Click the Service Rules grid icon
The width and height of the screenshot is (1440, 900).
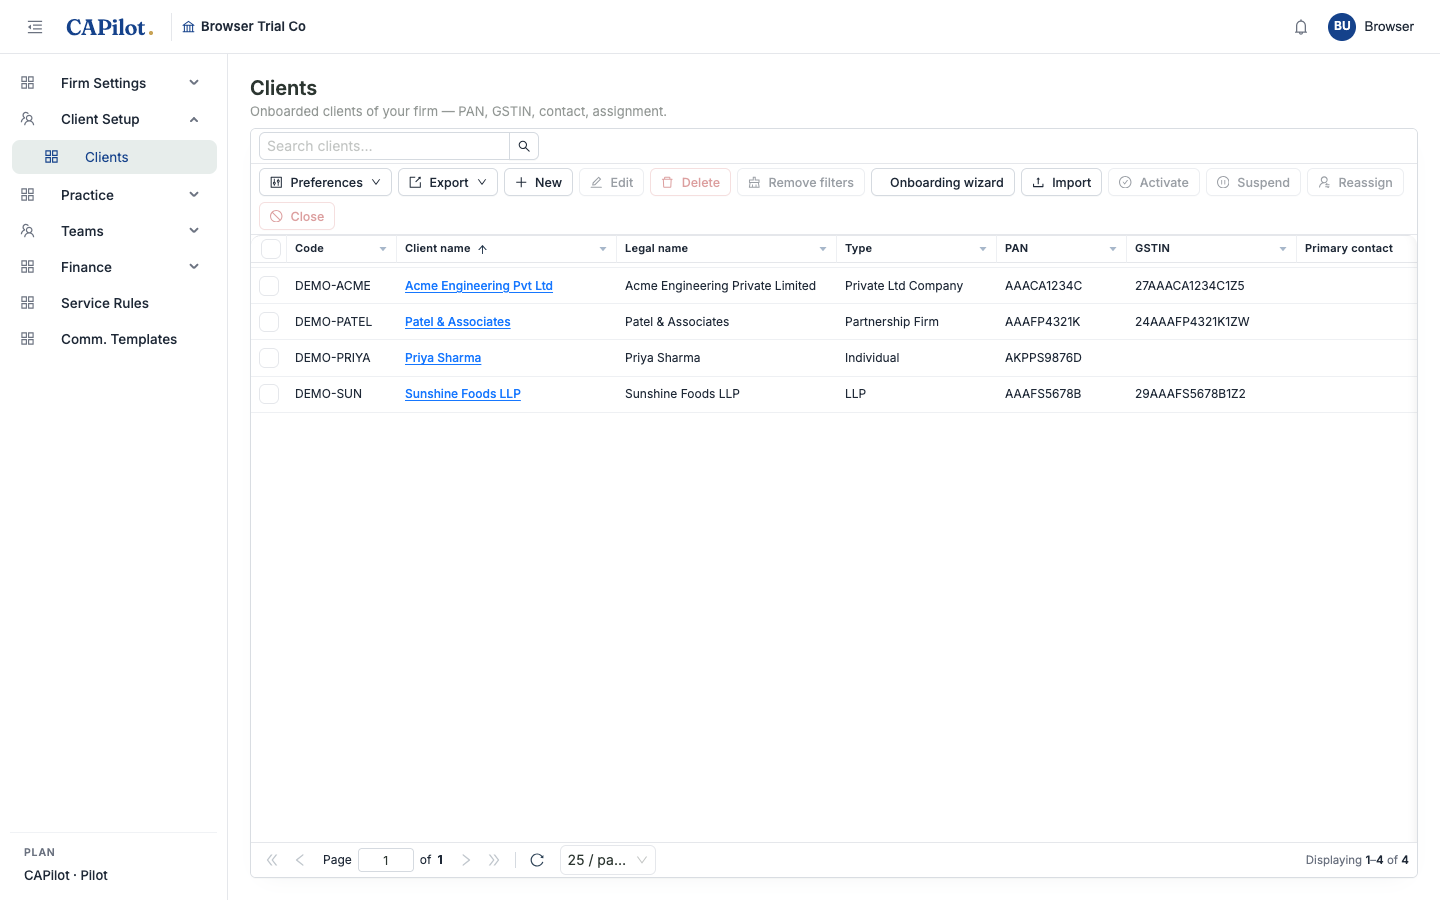point(28,303)
